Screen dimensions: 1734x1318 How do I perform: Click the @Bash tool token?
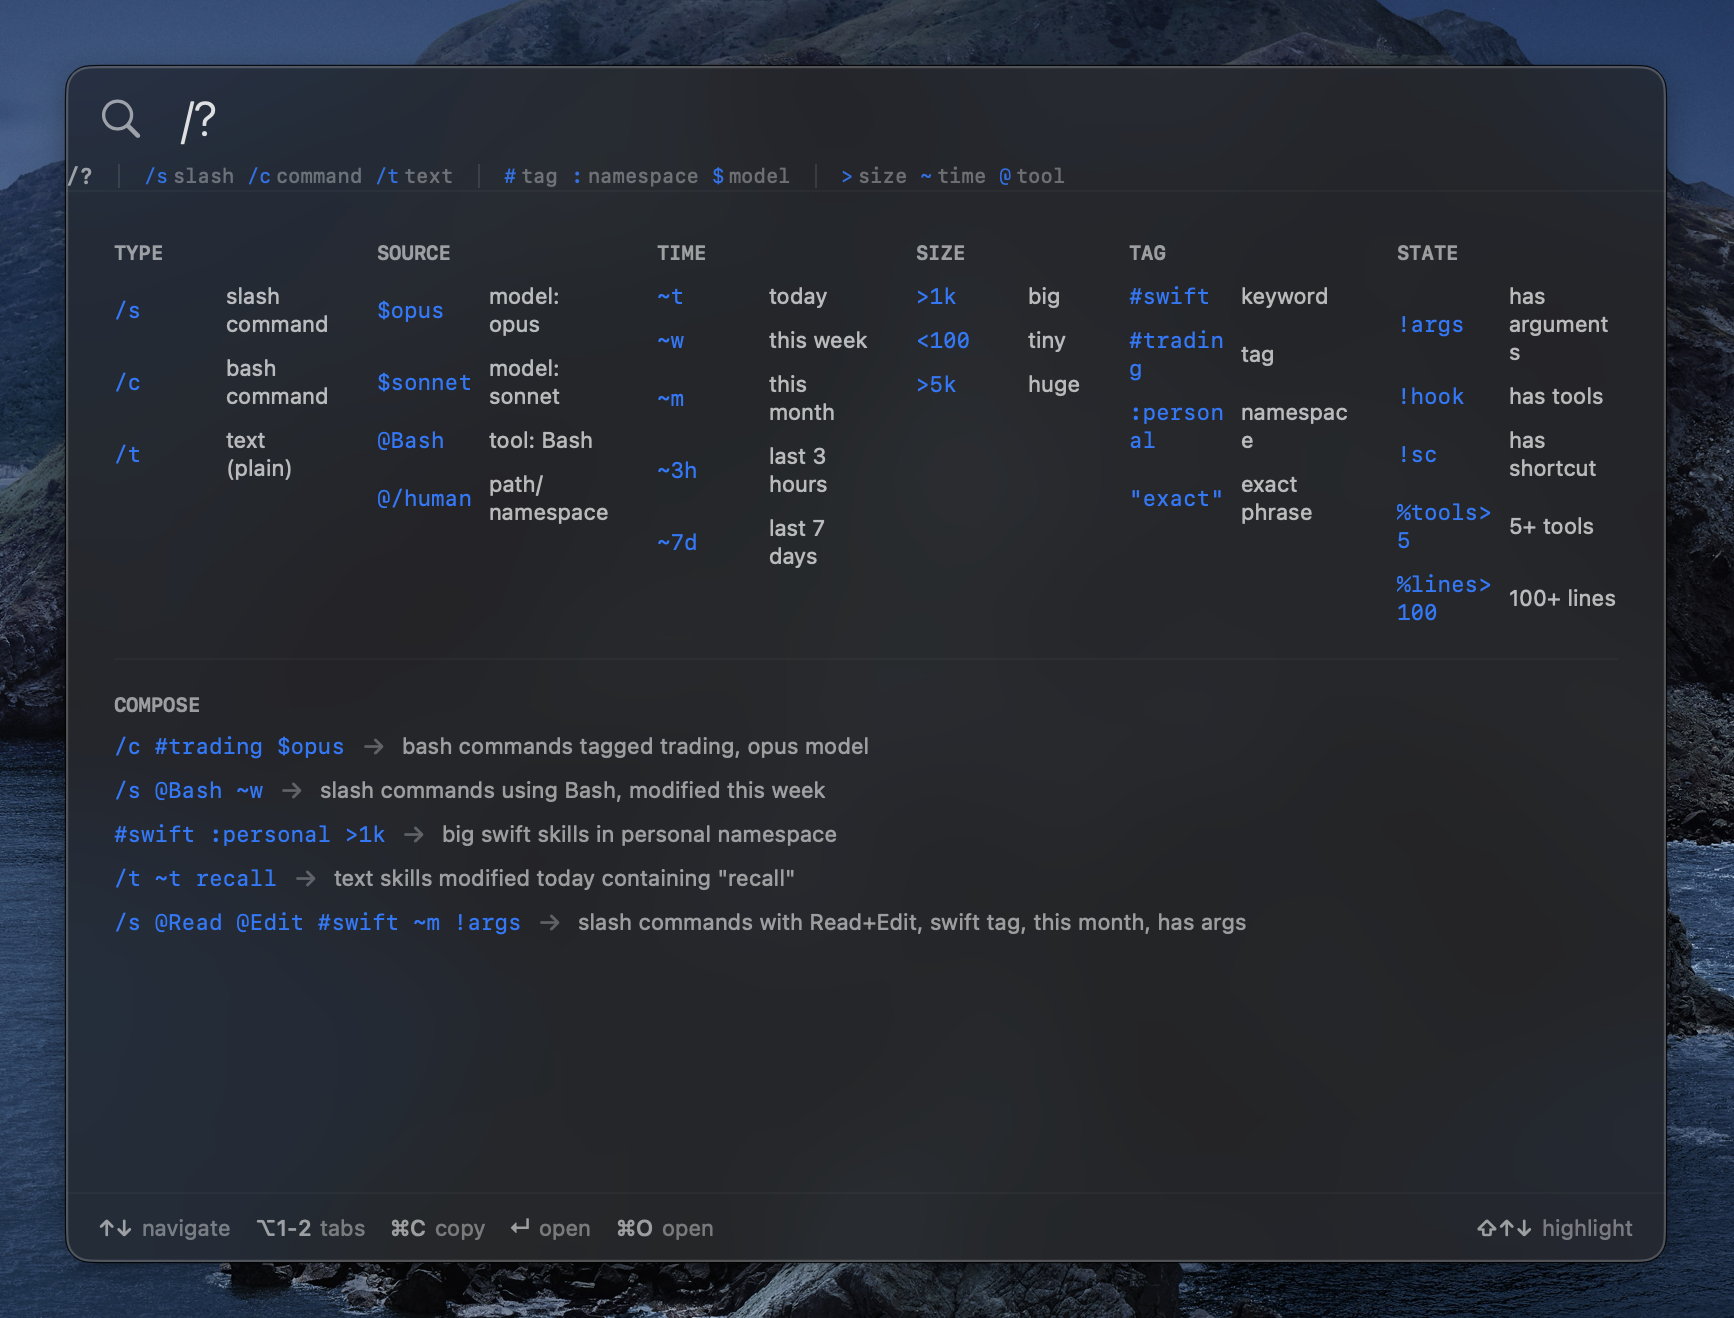coord(410,441)
